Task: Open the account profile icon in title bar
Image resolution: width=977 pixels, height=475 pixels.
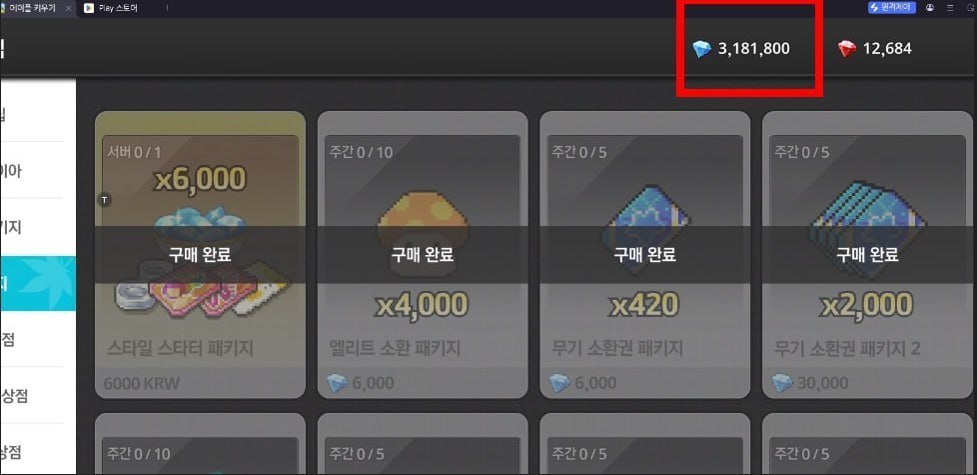Action: pyautogui.click(x=930, y=7)
